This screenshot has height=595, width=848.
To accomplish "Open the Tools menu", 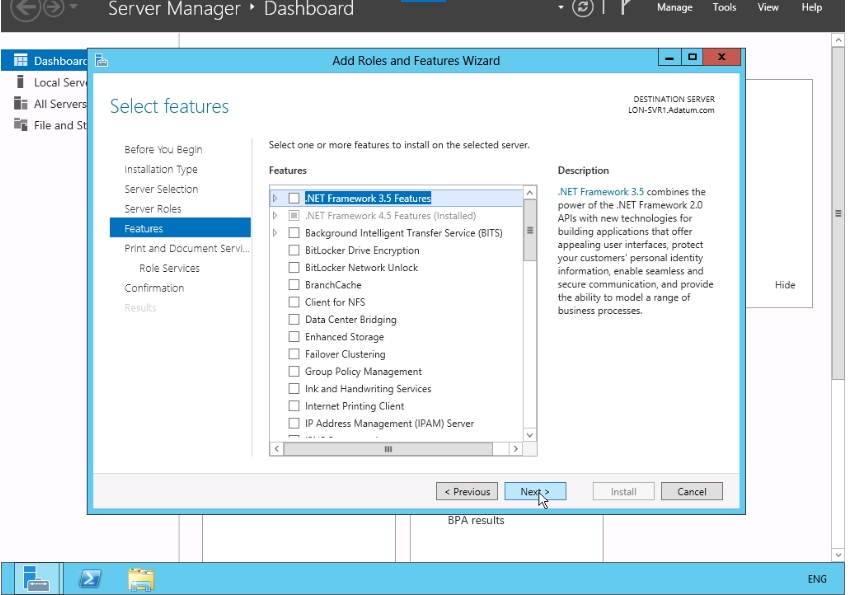I will 724,8.
